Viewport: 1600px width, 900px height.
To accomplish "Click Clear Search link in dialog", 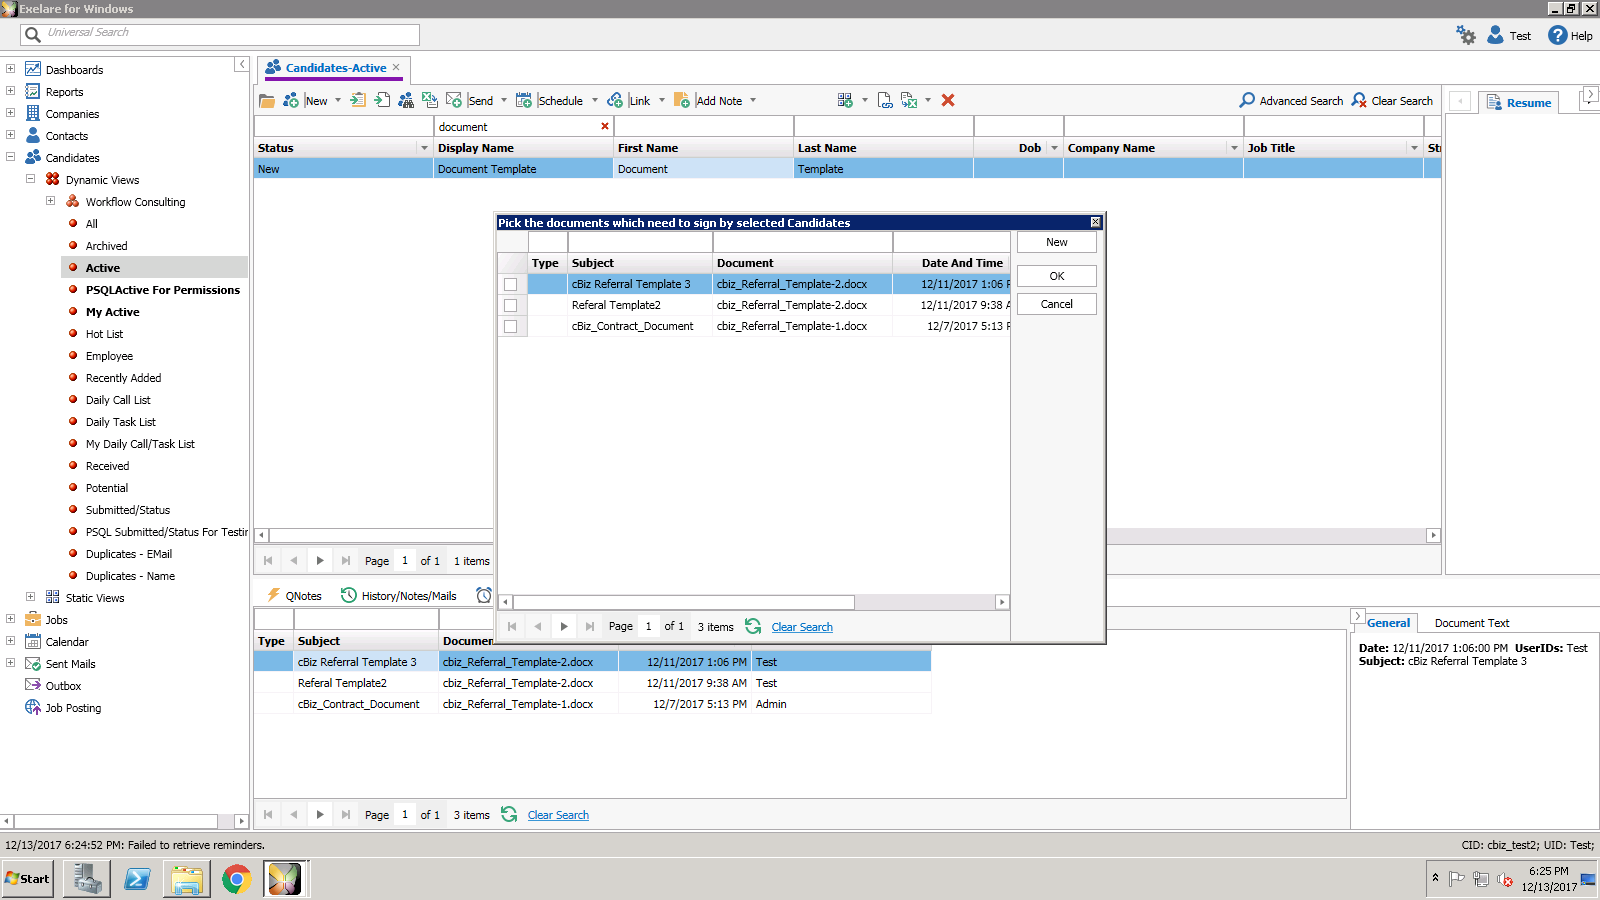I will tap(802, 627).
